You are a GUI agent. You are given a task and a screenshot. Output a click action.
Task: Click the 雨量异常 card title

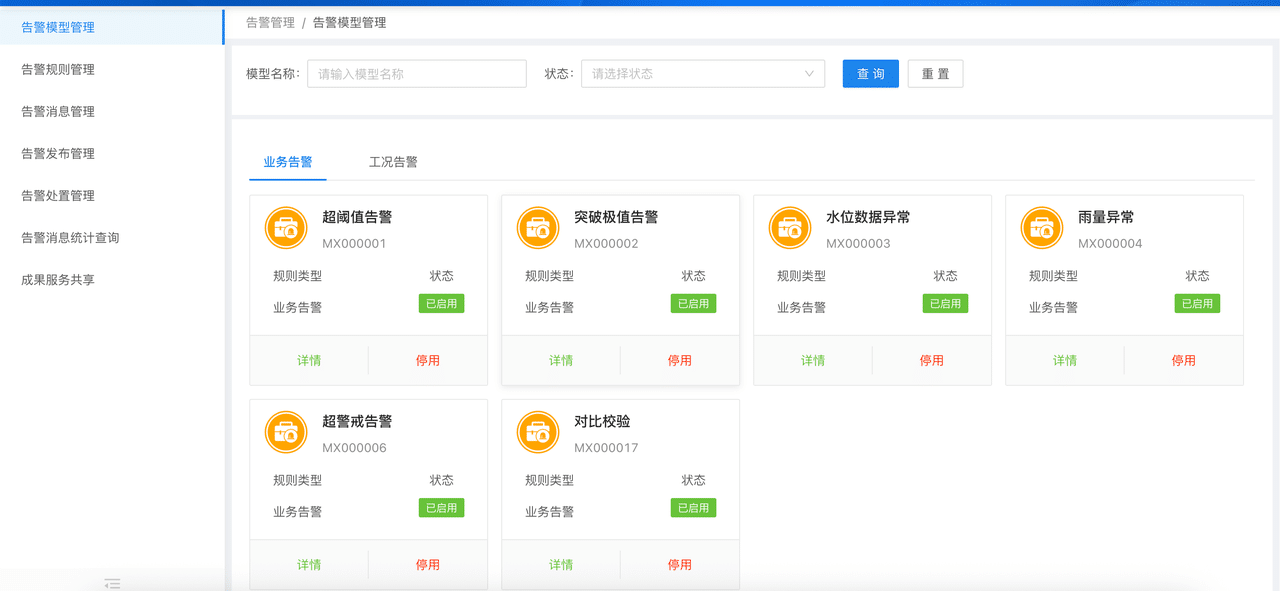click(1106, 217)
